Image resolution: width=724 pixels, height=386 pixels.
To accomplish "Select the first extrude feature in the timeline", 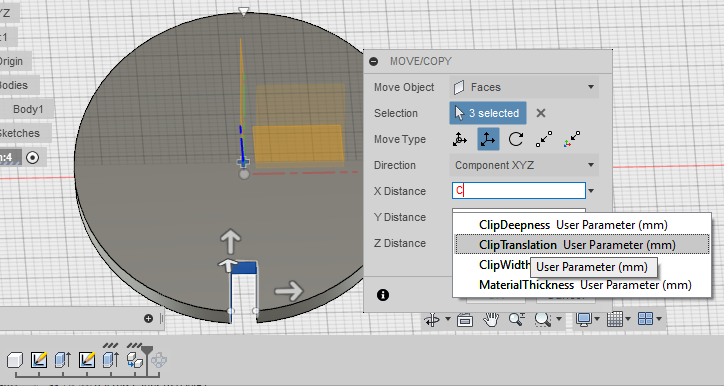I will 63,360.
